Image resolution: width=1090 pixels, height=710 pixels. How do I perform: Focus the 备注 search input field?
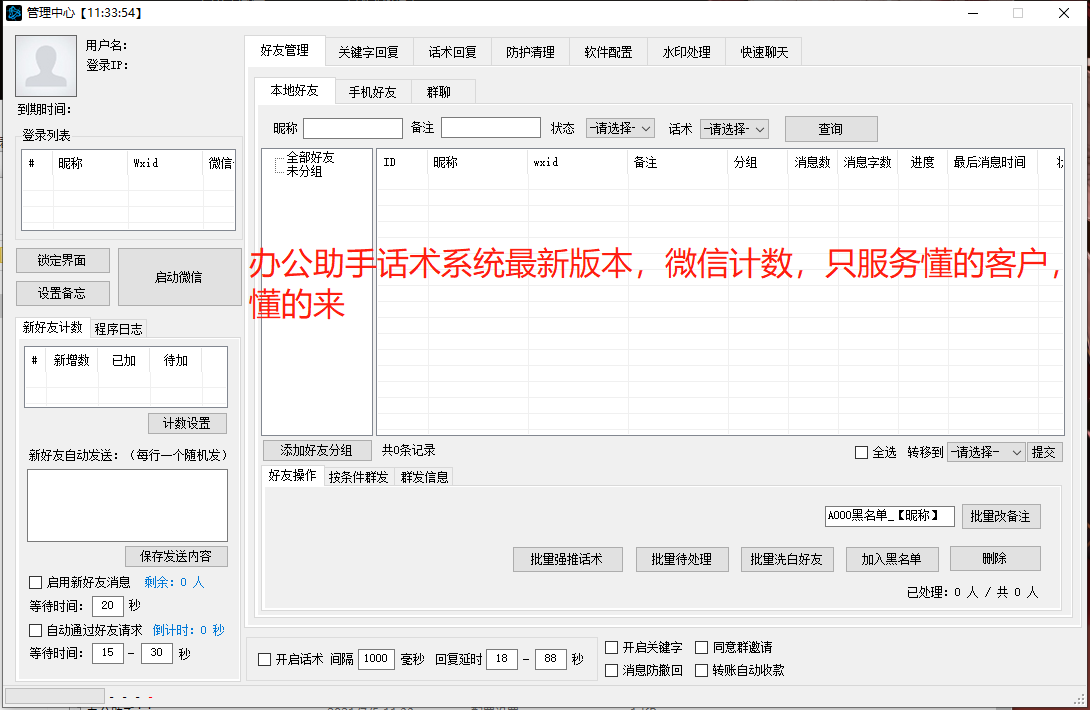(491, 128)
